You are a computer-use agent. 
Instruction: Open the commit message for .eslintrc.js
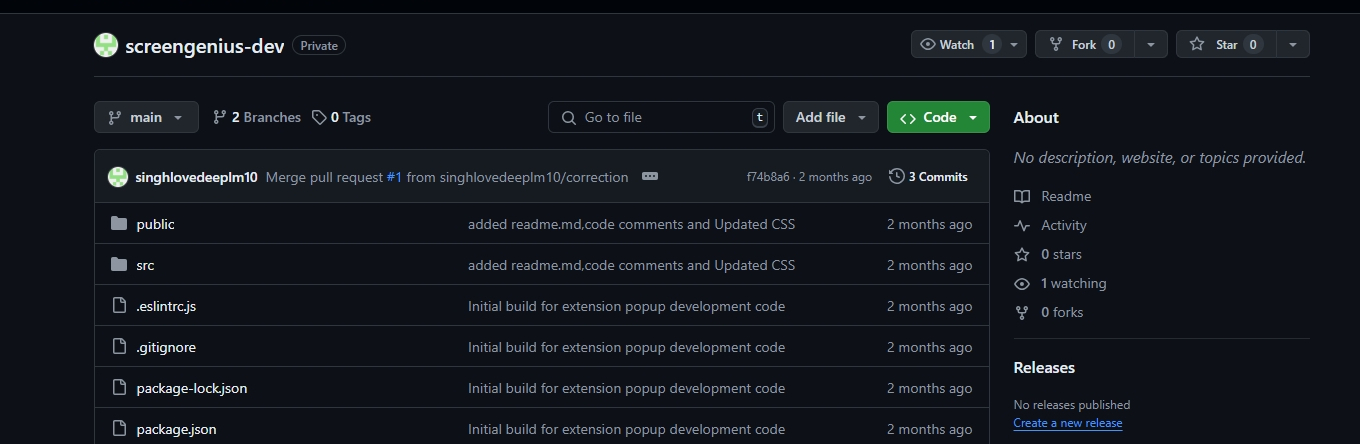coord(626,306)
